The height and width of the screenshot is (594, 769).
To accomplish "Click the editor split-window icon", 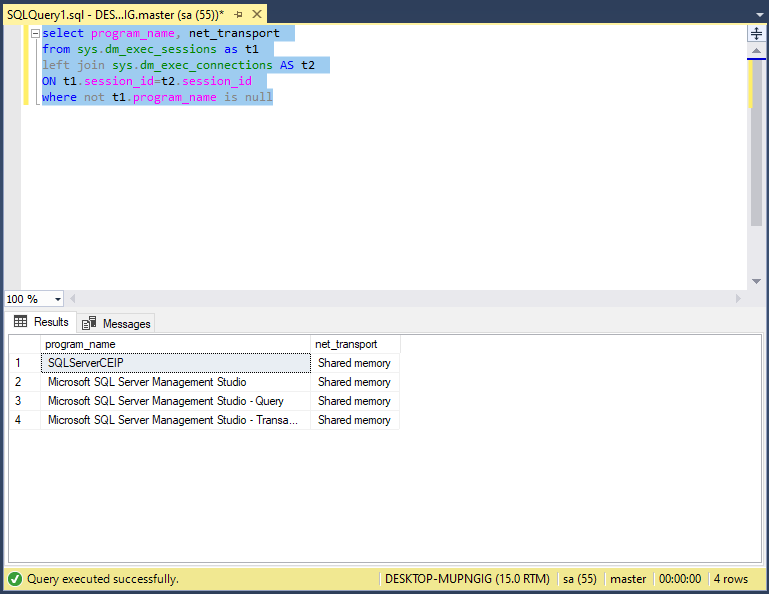I will tap(756, 33).
